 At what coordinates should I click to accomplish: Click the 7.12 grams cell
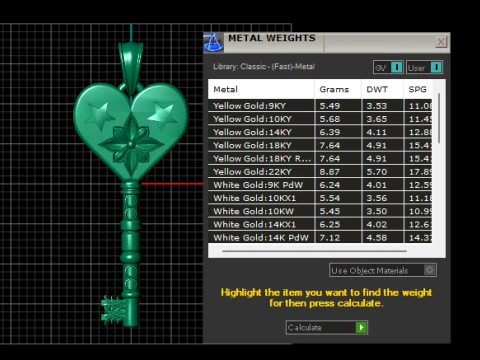pos(338,237)
